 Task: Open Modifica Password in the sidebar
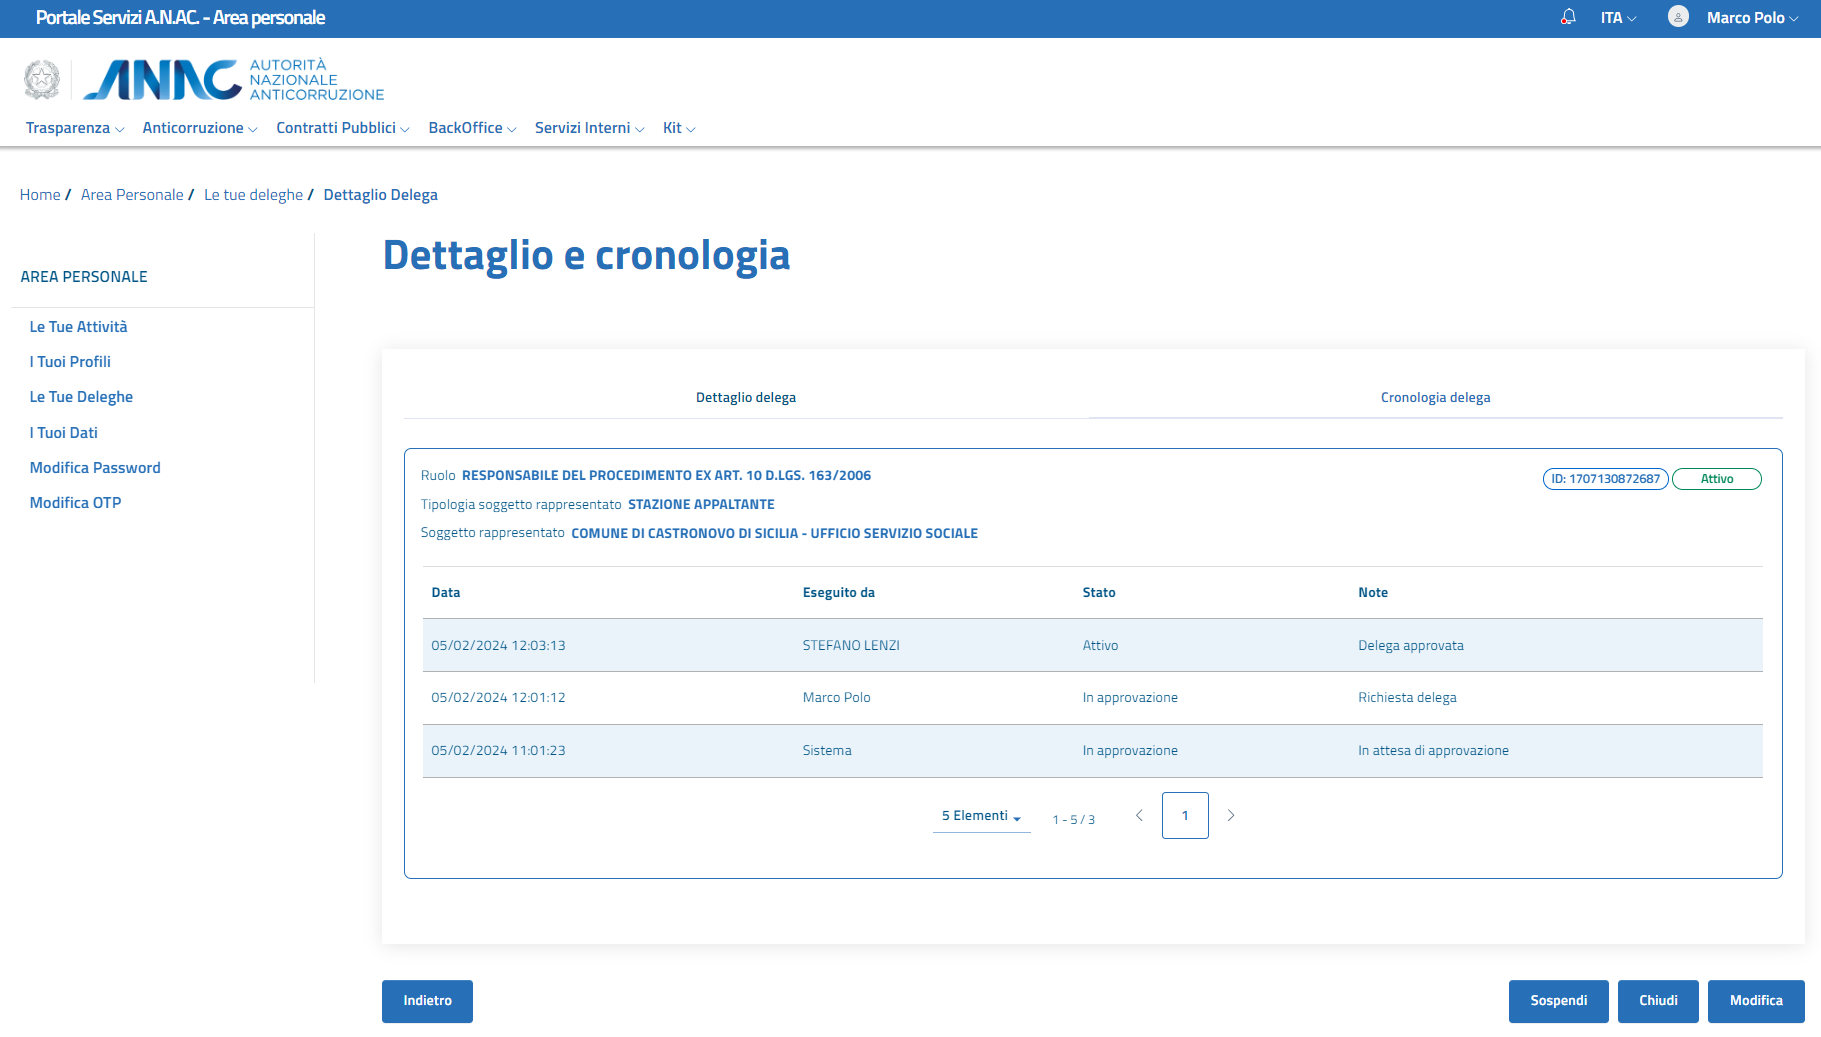click(95, 468)
